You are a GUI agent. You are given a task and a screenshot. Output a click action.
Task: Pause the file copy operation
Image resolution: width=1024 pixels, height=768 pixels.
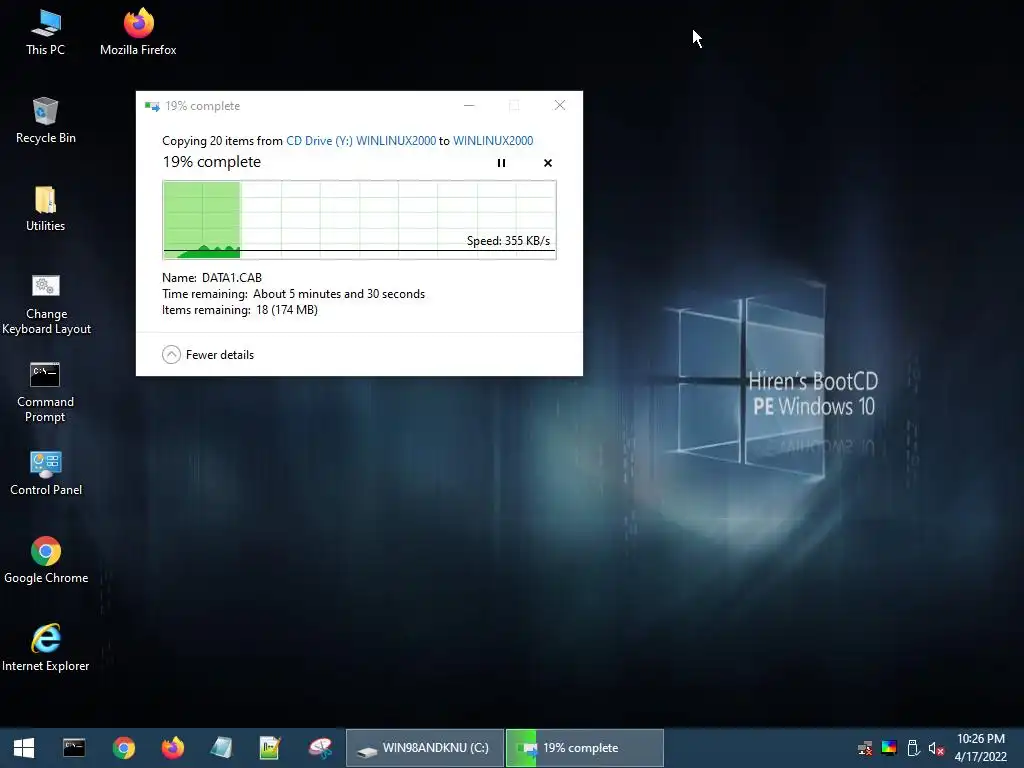pyautogui.click(x=501, y=163)
